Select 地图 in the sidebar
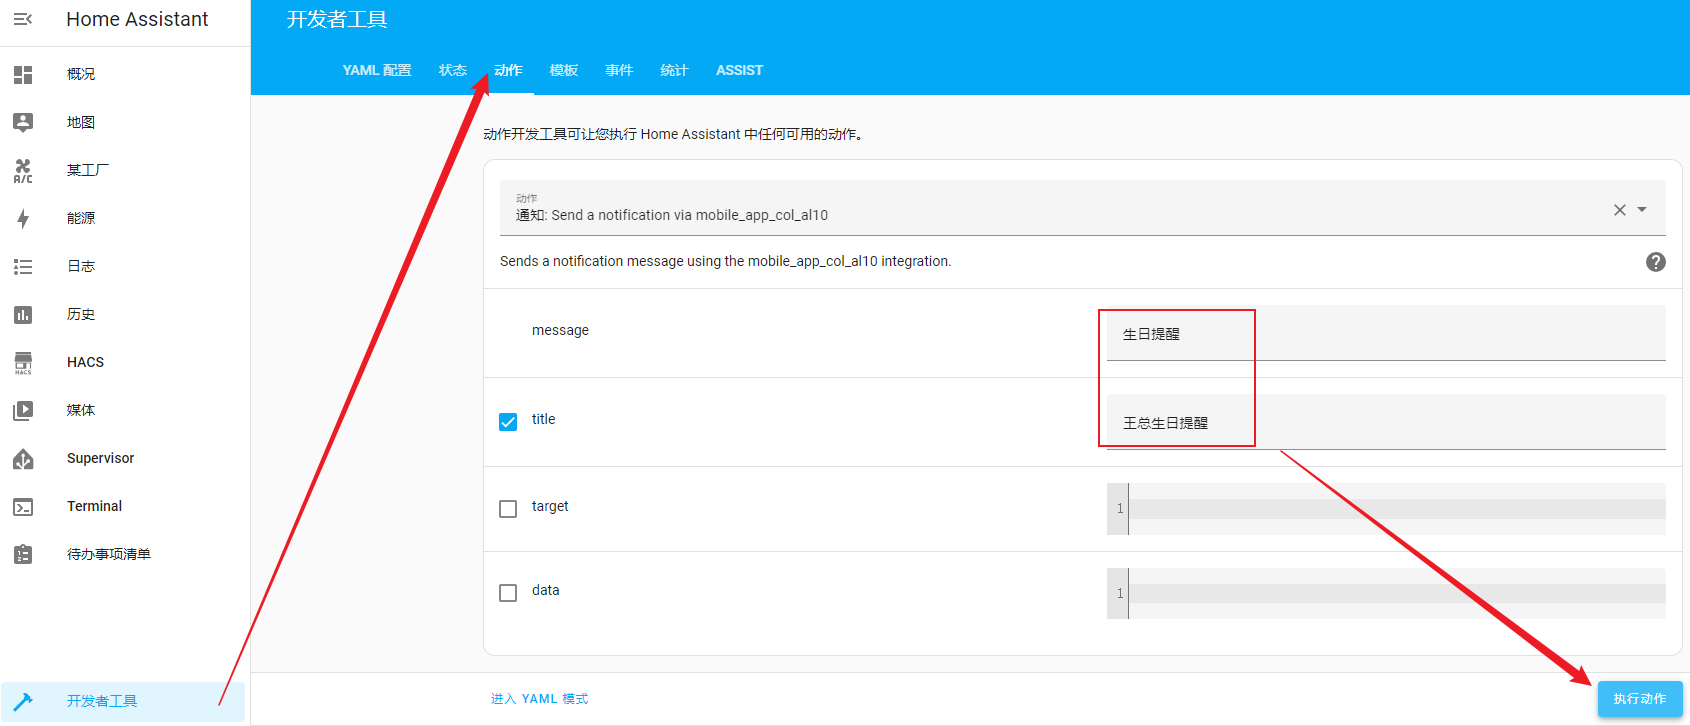Image resolution: width=1690 pixels, height=726 pixels. 81,122
